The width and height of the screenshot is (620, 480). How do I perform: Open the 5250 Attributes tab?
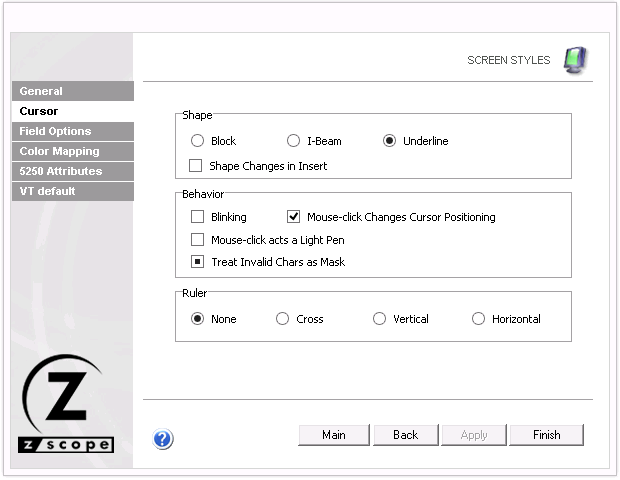point(72,171)
